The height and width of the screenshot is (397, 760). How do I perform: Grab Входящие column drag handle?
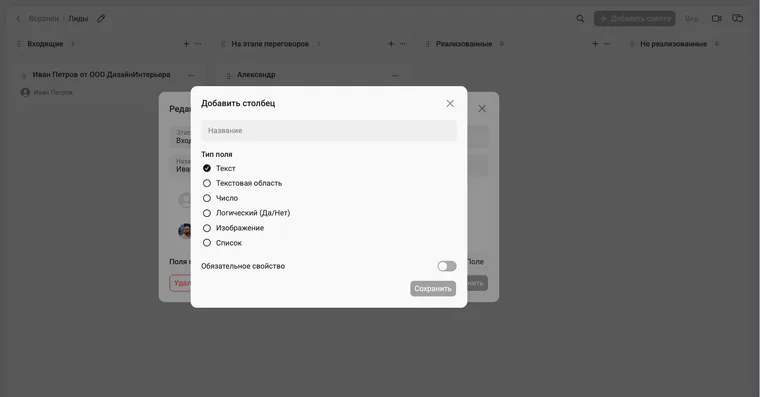[x=19, y=44]
